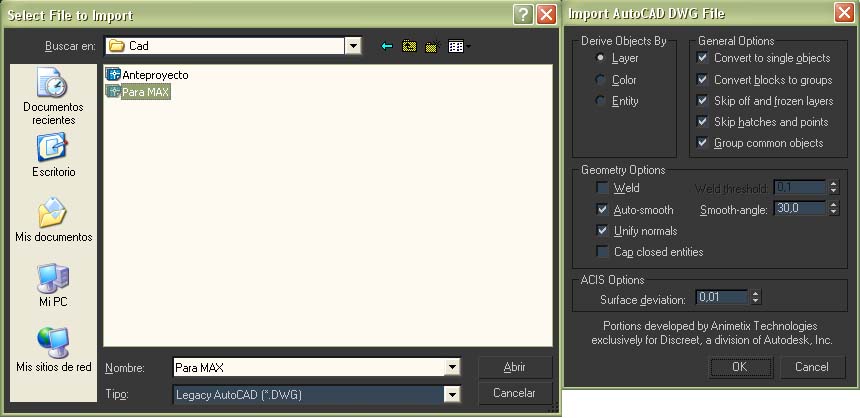Image resolution: width=860 pixels, height=418 pixels.
Task: Select Derive Objects By Entity
Action: (x=618, y=101)
